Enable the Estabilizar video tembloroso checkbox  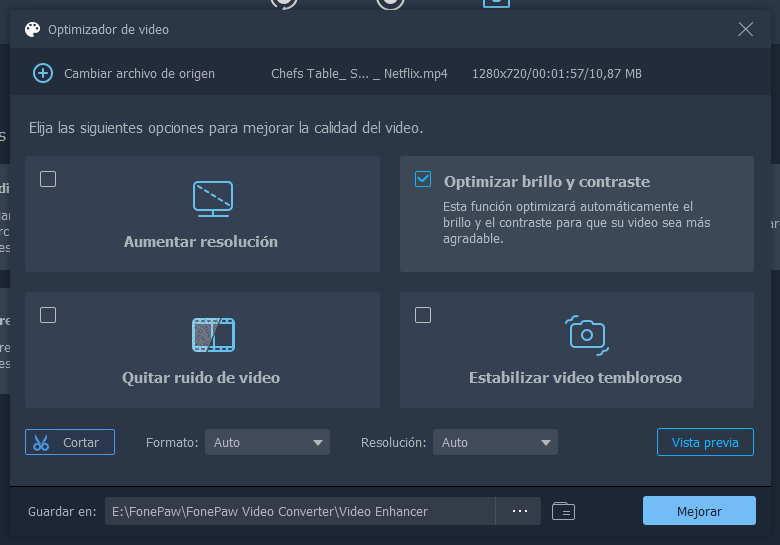click(x=423, y=315)
